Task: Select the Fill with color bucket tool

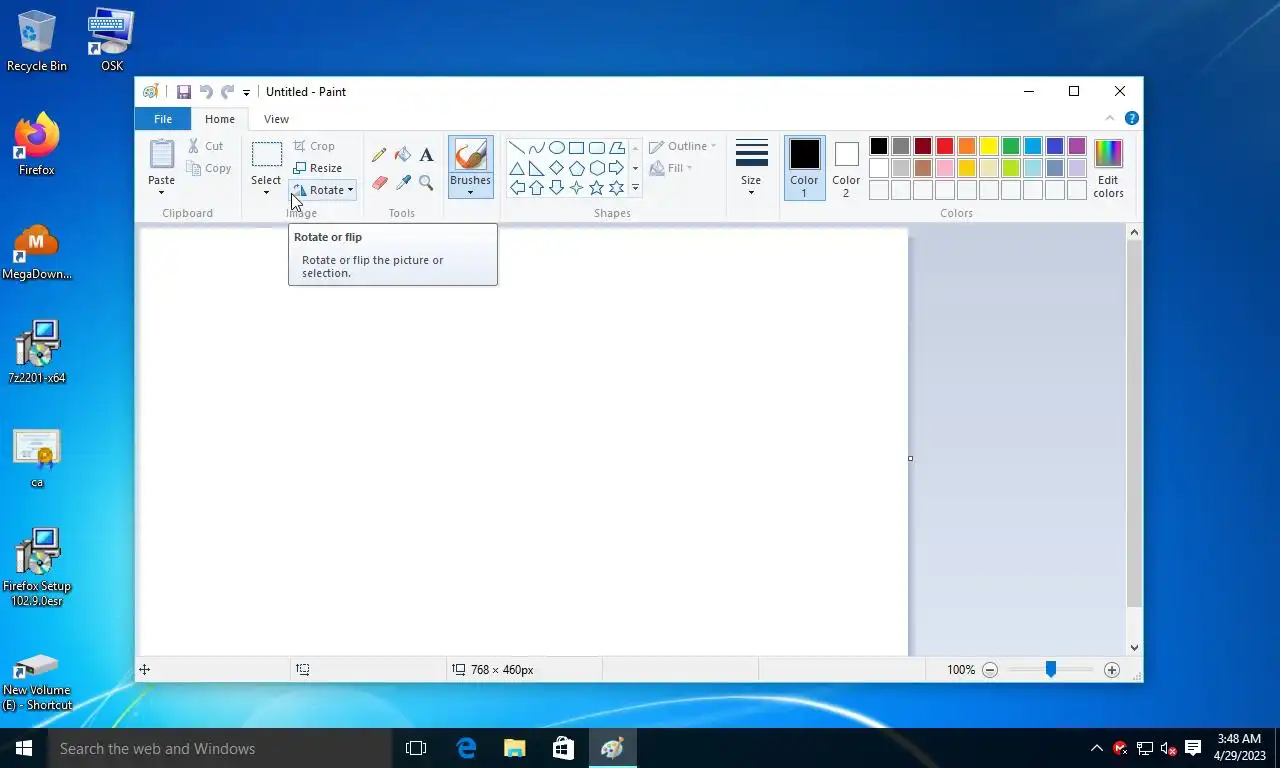Action: 403,155
